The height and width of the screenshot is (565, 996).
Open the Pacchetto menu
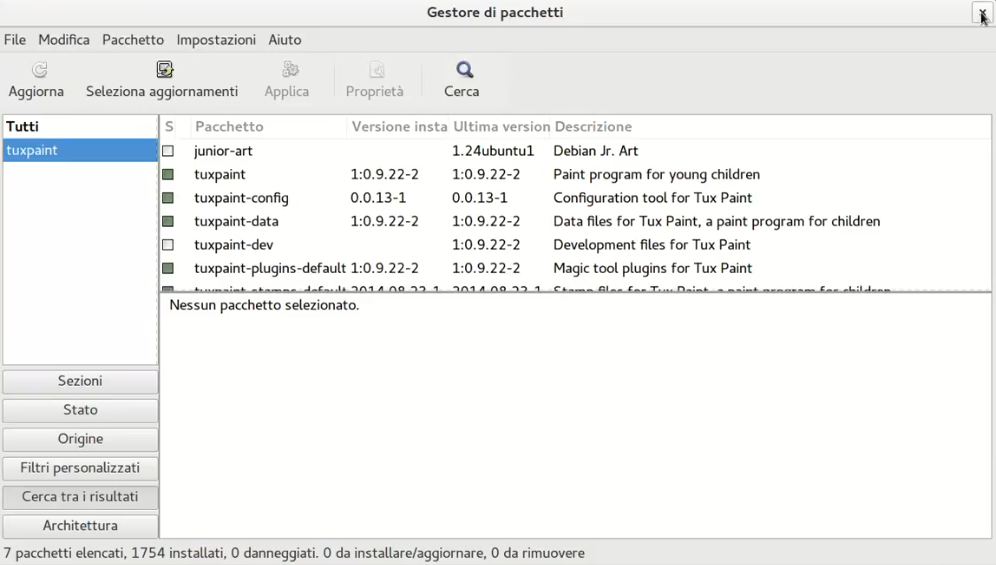coord(132,40)
